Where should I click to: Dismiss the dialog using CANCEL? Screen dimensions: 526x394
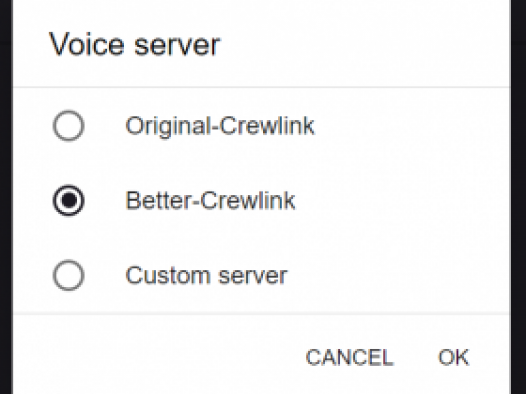(x=349, y=357)
